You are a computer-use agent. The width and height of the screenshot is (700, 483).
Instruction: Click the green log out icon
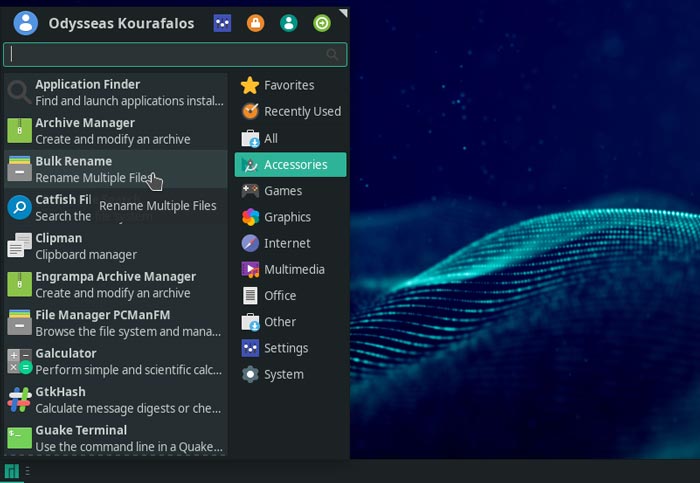(x=322, y=23)
